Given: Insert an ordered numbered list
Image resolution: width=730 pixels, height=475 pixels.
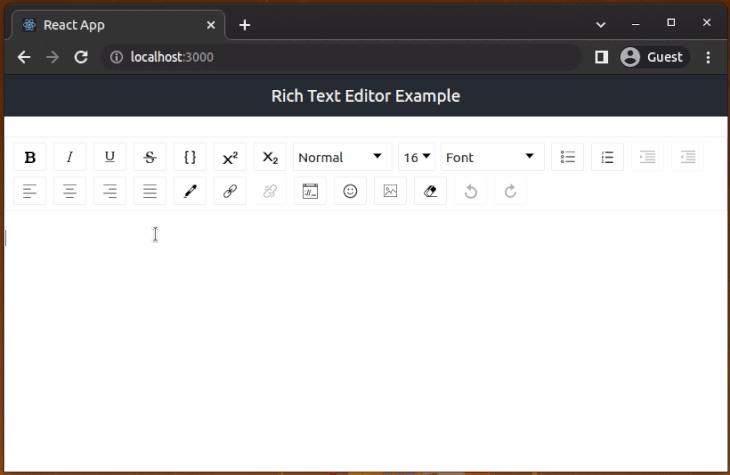Looking at the screenshot, I should click(x=608, y=157).
